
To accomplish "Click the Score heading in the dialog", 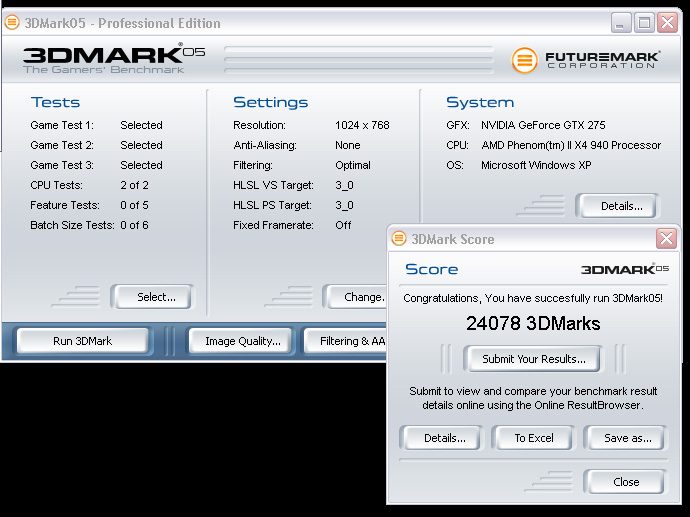I will pyautogui.click(x=432, y=269).
